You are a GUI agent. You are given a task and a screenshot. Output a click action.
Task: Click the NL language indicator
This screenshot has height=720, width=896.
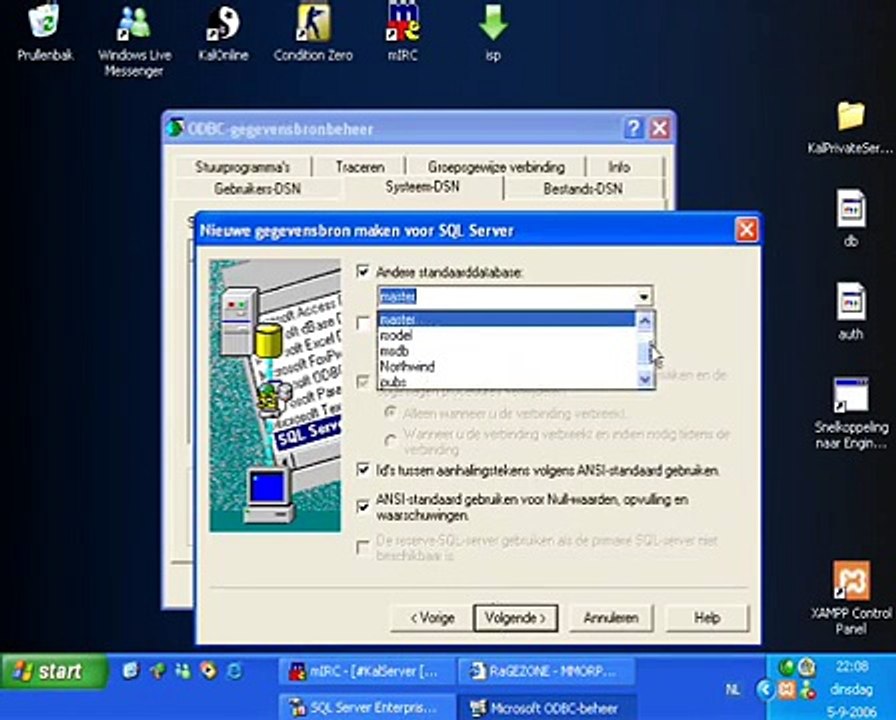pyautogui.click(x=733, y=690)
